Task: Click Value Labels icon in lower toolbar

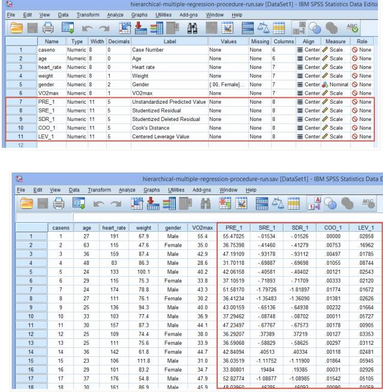Action: pos(315,203)
